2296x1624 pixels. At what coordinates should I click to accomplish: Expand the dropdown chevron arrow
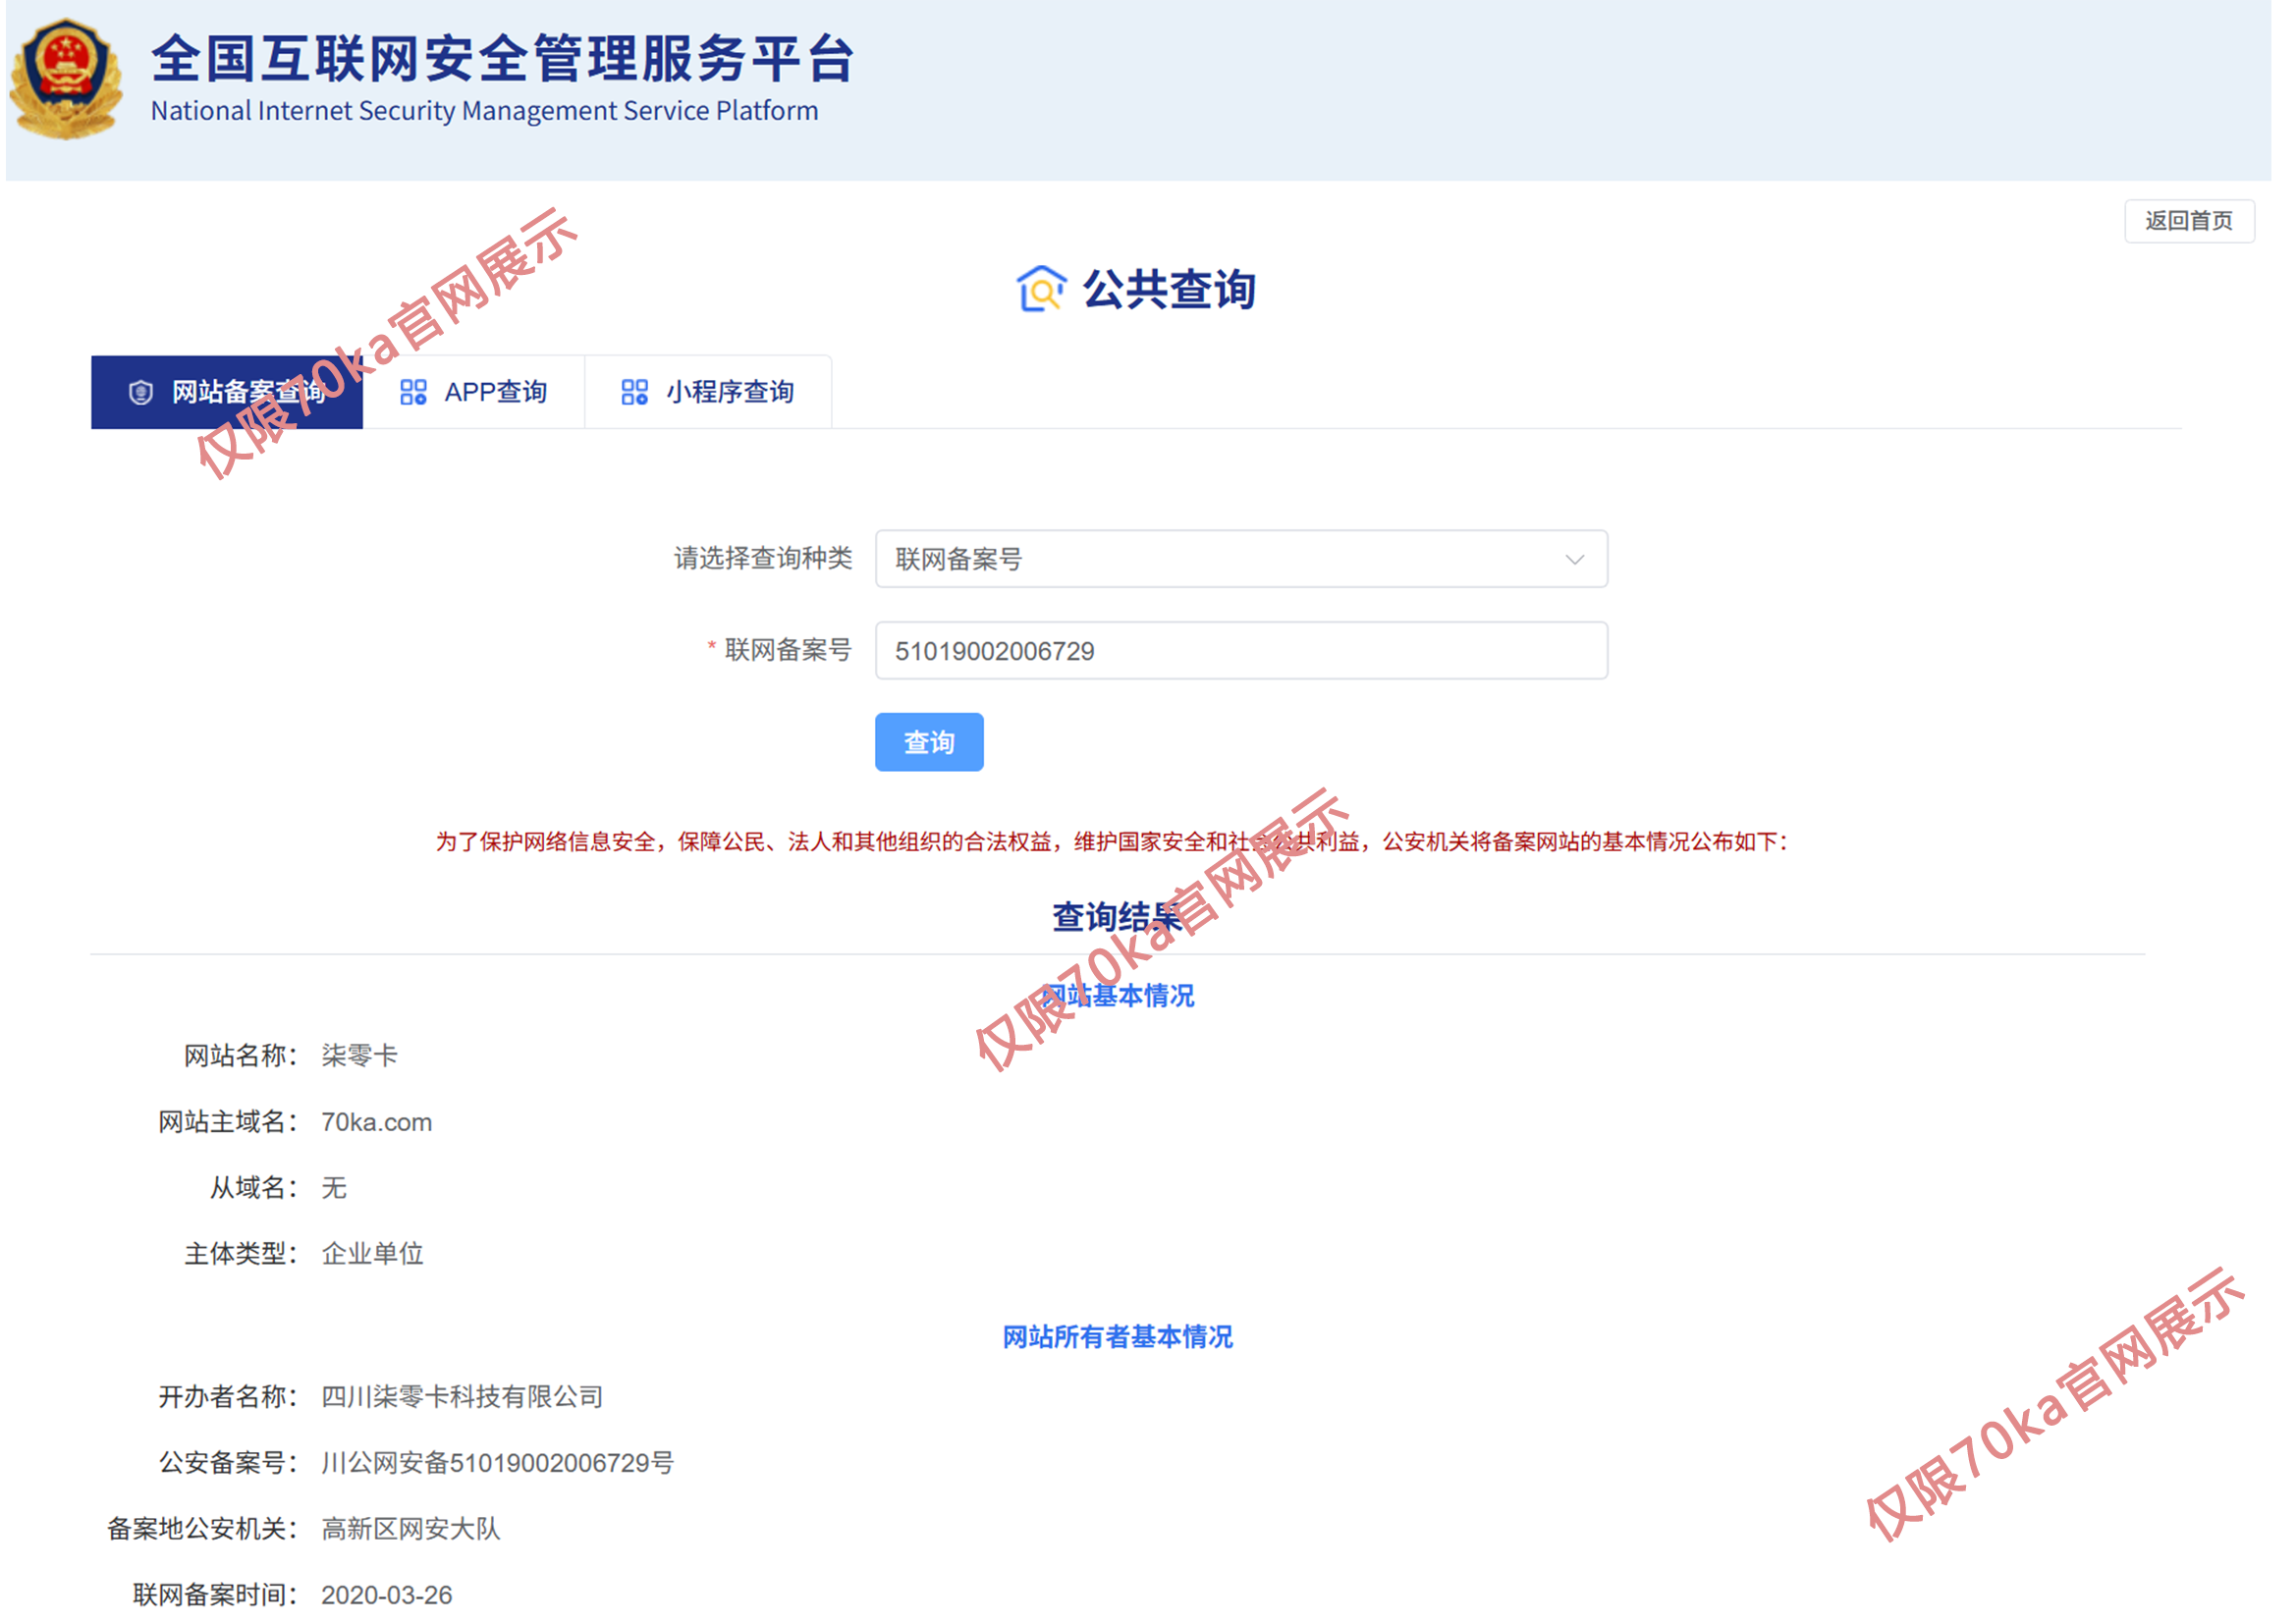1574,560
